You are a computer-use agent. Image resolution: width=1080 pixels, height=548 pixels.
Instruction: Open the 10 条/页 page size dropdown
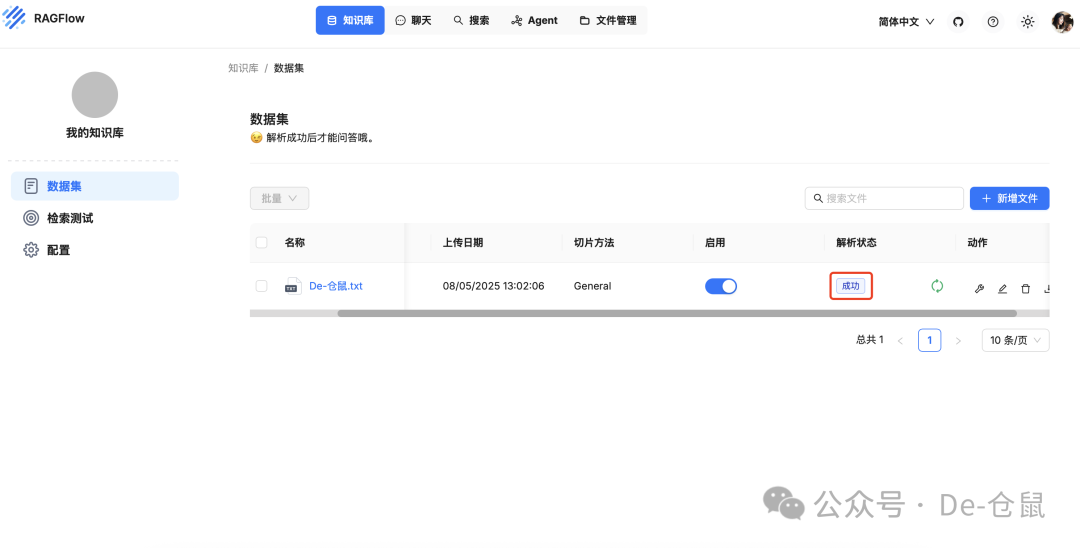(1015, 340)
